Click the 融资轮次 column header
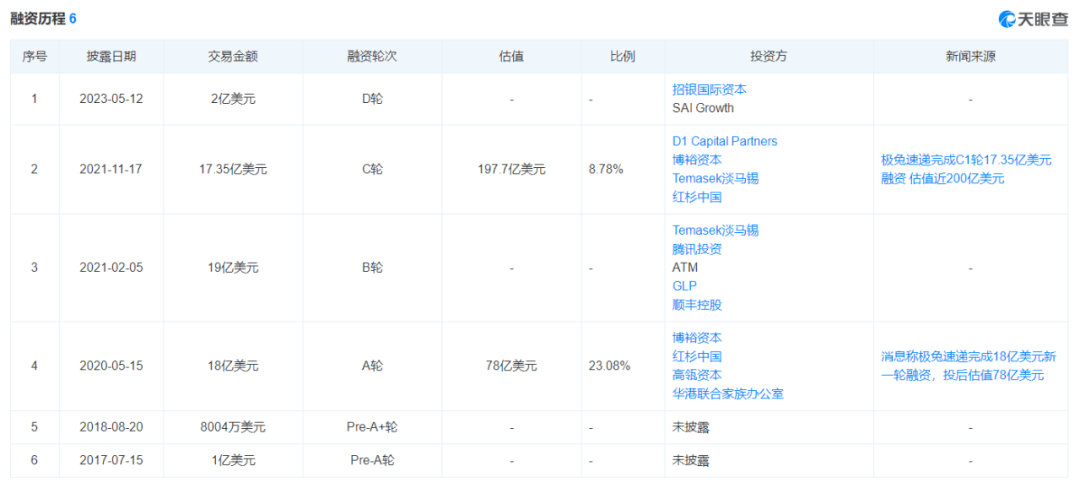This screenshot has width=1080, height=488. point(372,57)
